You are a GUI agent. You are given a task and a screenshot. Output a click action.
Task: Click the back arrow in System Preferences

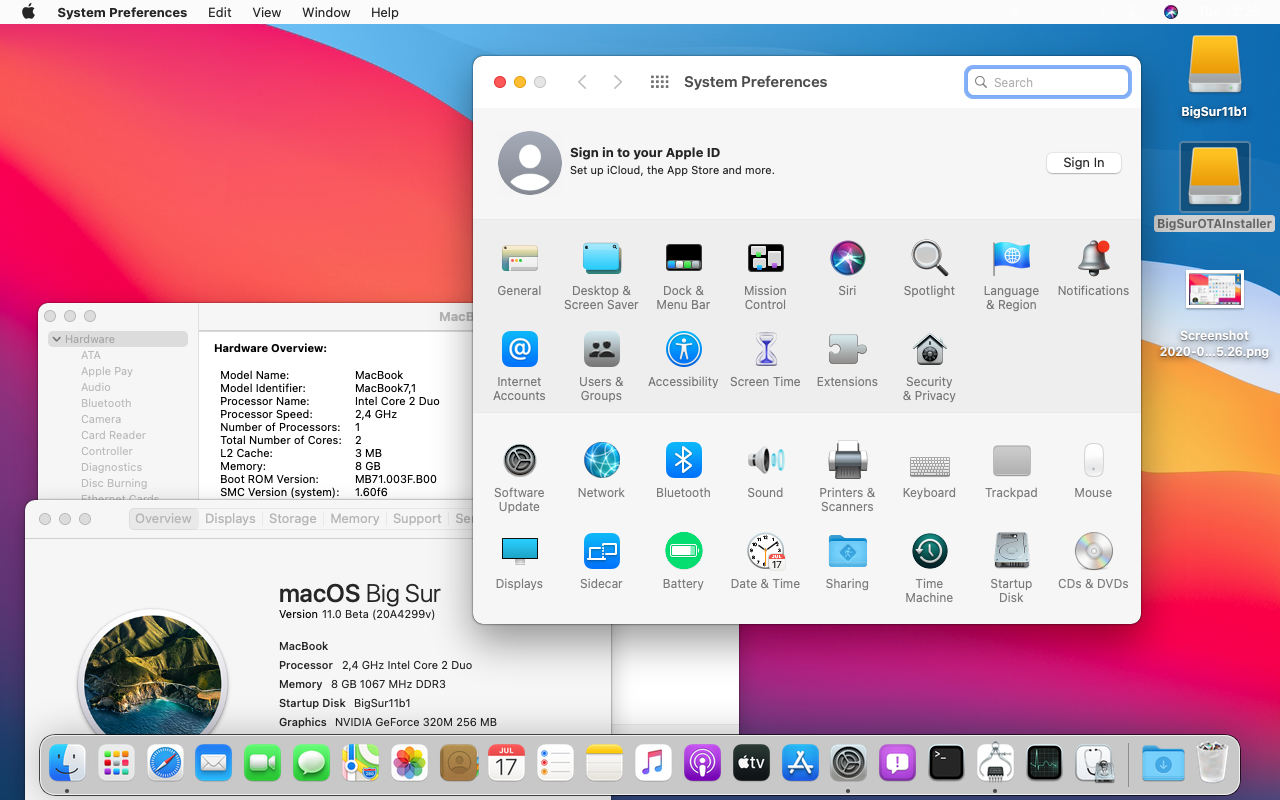tap(582, 82)
